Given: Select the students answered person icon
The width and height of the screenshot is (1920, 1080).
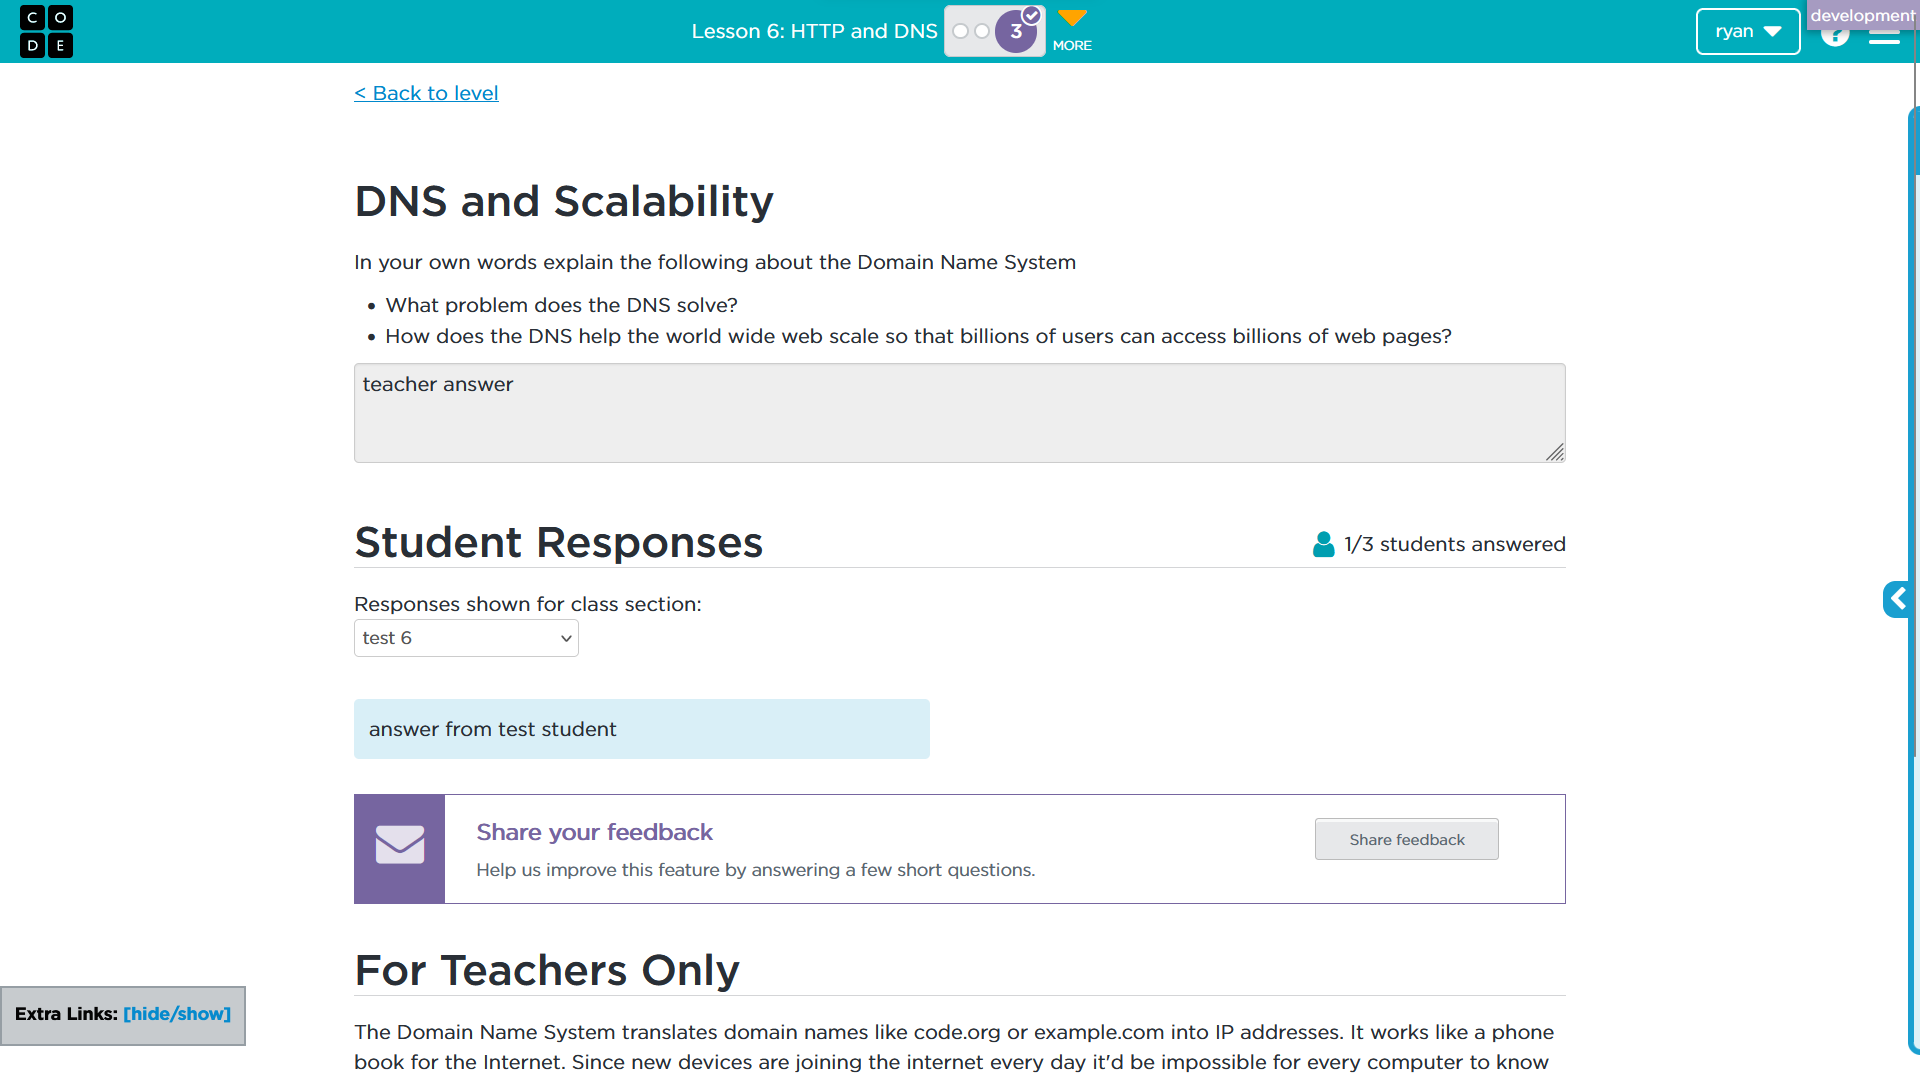Looking at the screenshot, I should tap(1323, 544).
